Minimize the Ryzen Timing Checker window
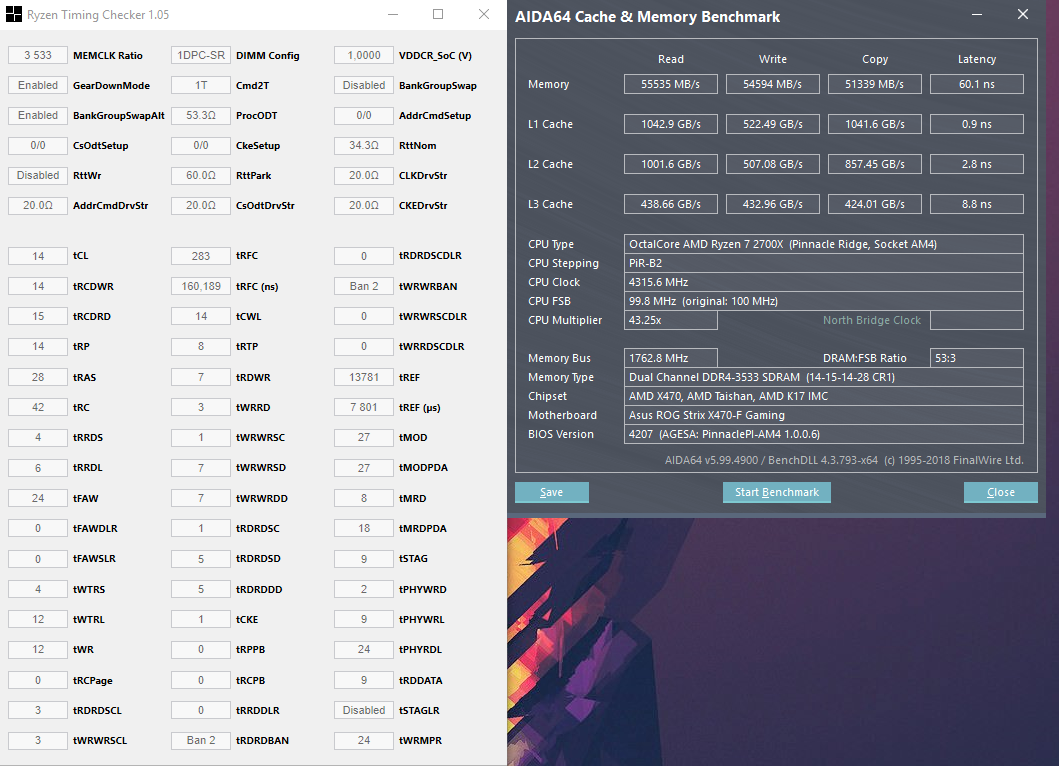The height and width of the screenshot is (766, 1059). 393,14
